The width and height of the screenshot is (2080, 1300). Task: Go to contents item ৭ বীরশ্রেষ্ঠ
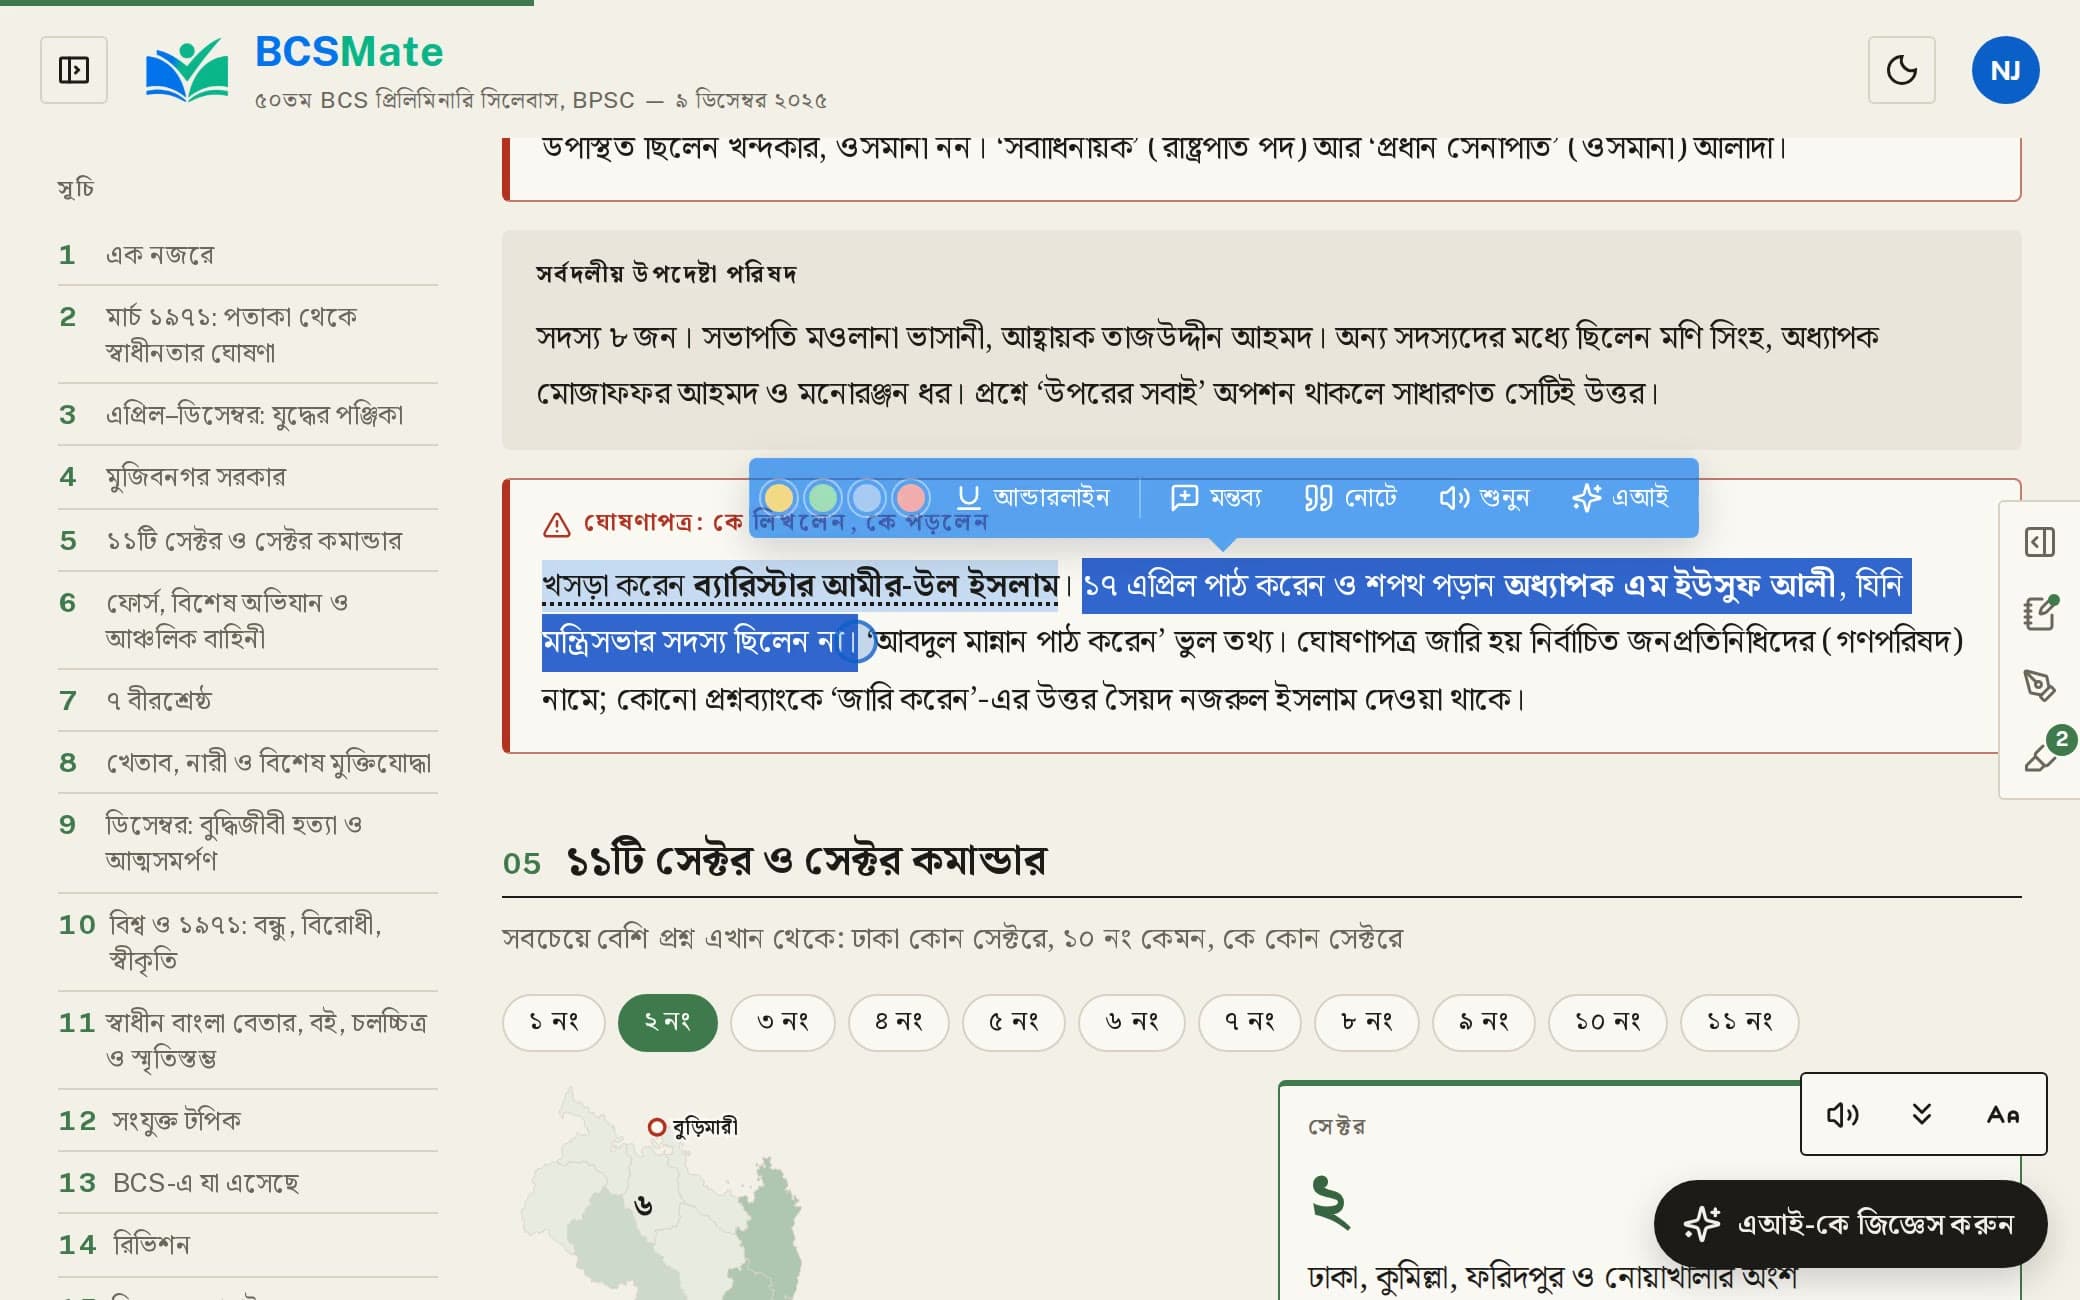[x=248, y=700]
